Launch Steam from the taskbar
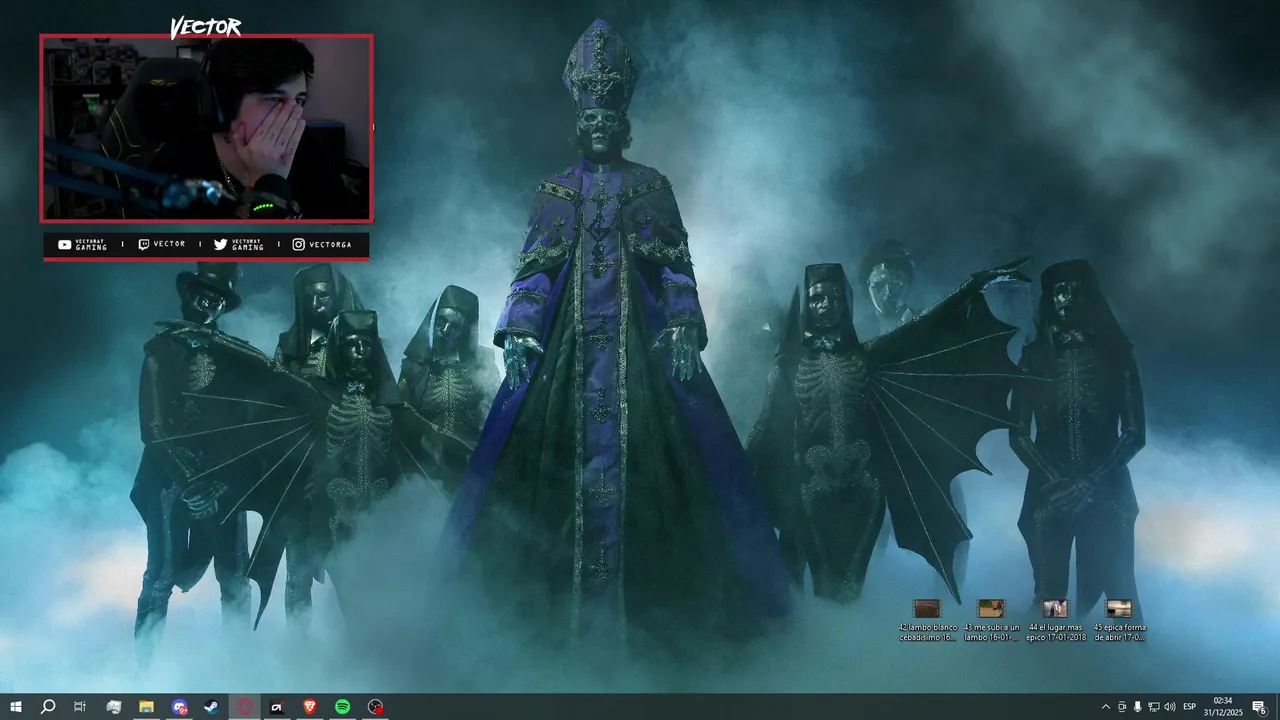 click(212, 707)
